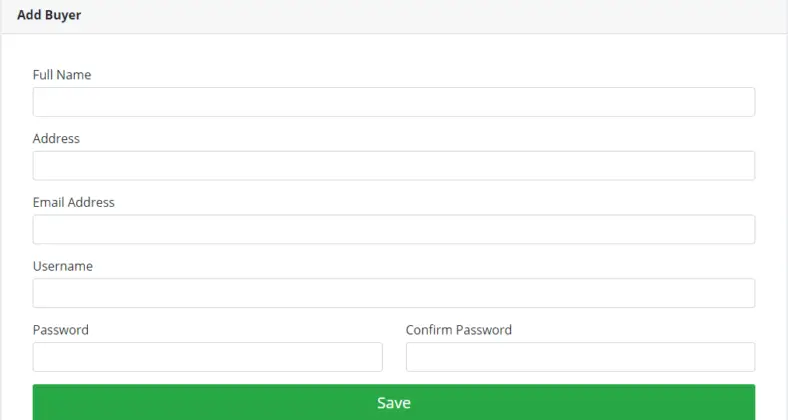The image size is (788, 420).
Task: Click the green Save button
Action: coord(393,402)
